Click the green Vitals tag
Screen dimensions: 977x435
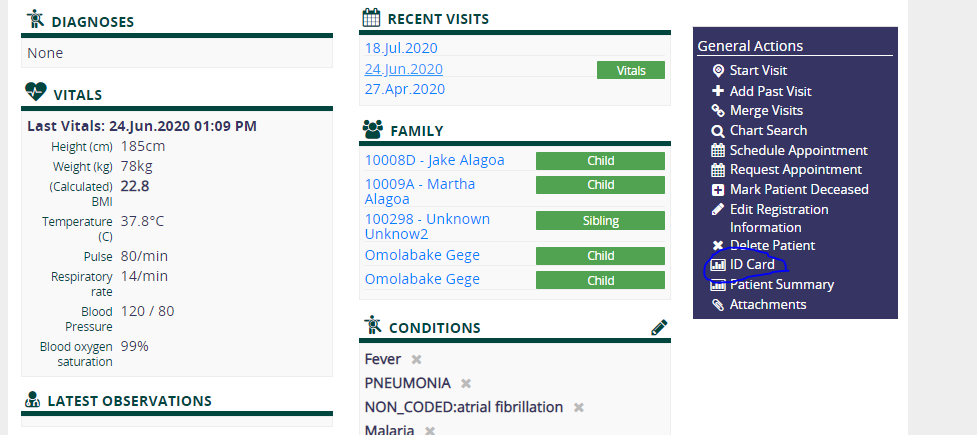[x=631, y=70]
